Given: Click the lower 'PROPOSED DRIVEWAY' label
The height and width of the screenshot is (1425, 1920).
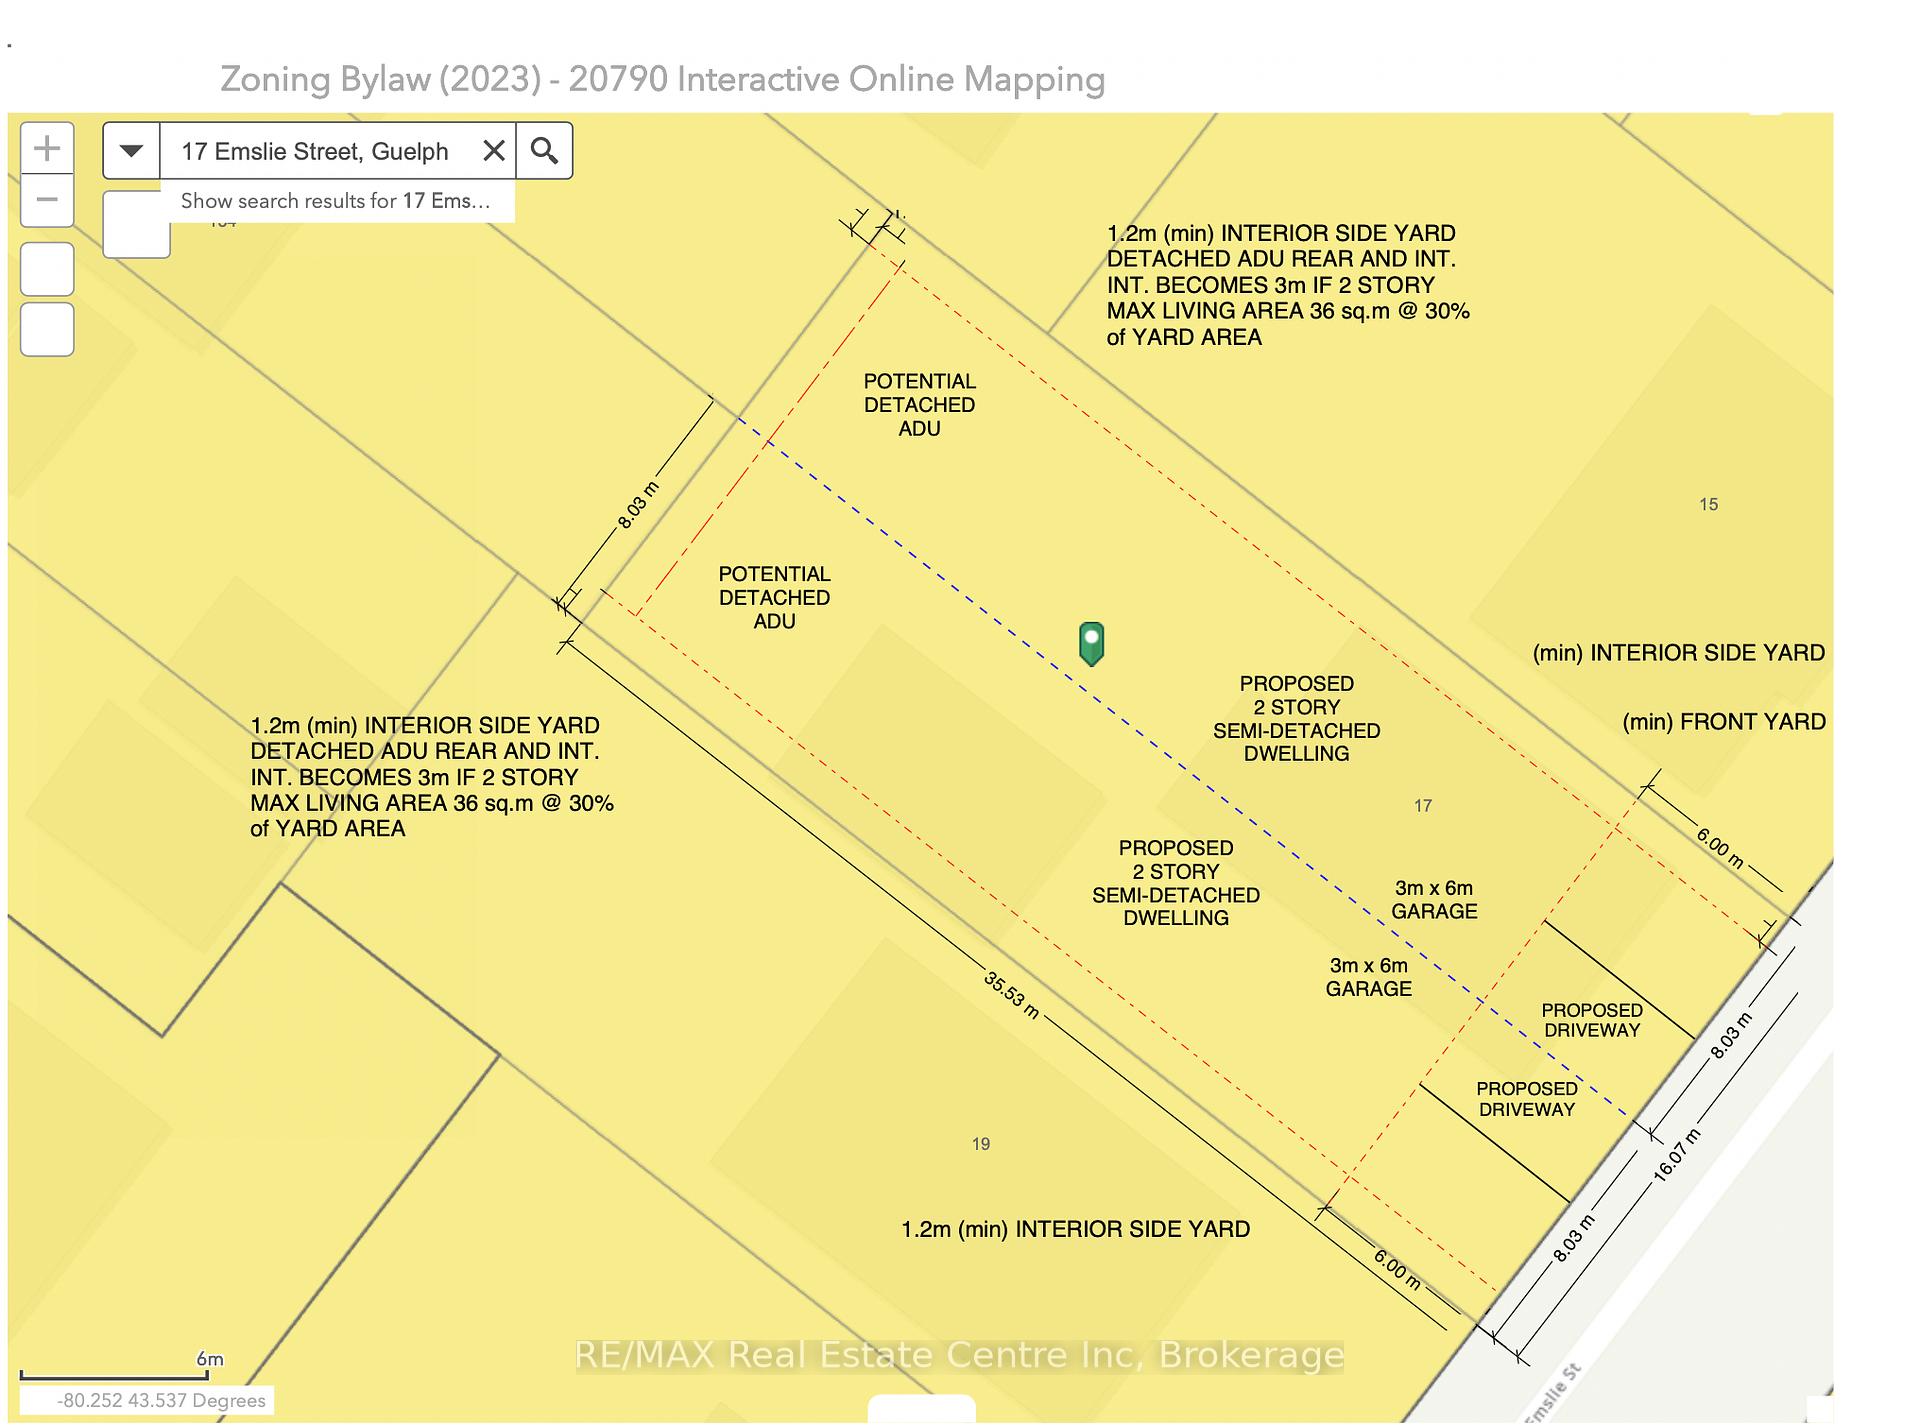Looking at the screenshot, I should (x=1527, y=1099).
